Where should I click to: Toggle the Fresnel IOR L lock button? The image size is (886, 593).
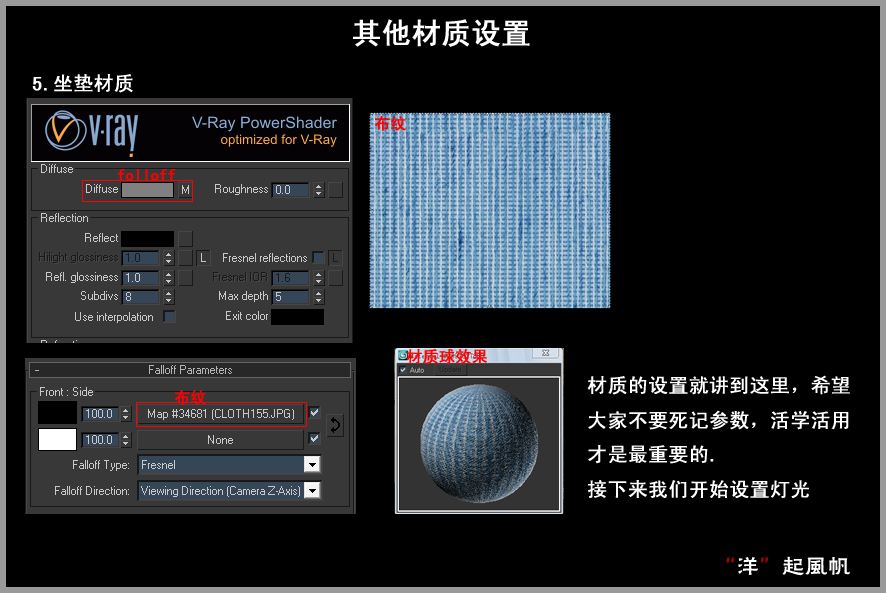336,258
